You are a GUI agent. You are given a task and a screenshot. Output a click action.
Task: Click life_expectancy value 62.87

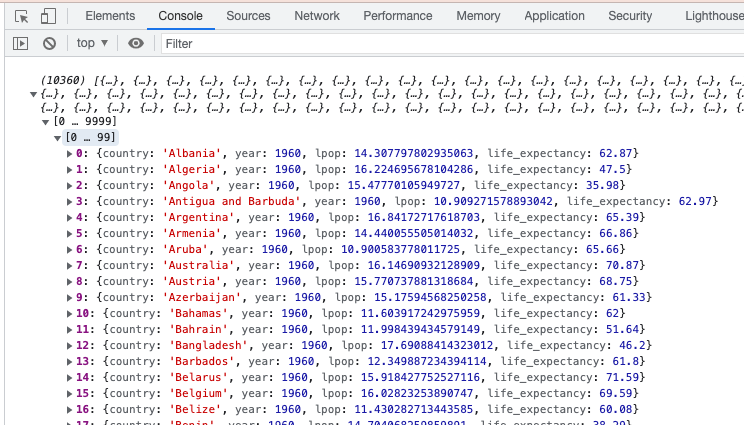[615, 153]
